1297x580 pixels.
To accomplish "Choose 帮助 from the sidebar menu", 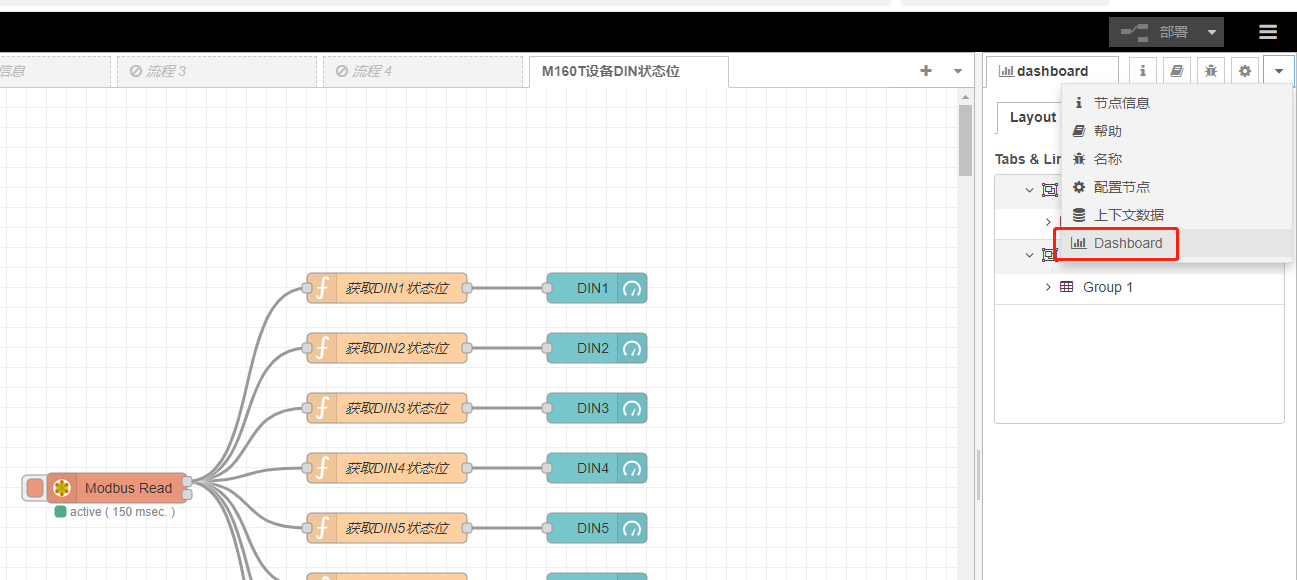I will click(1176, 131).
